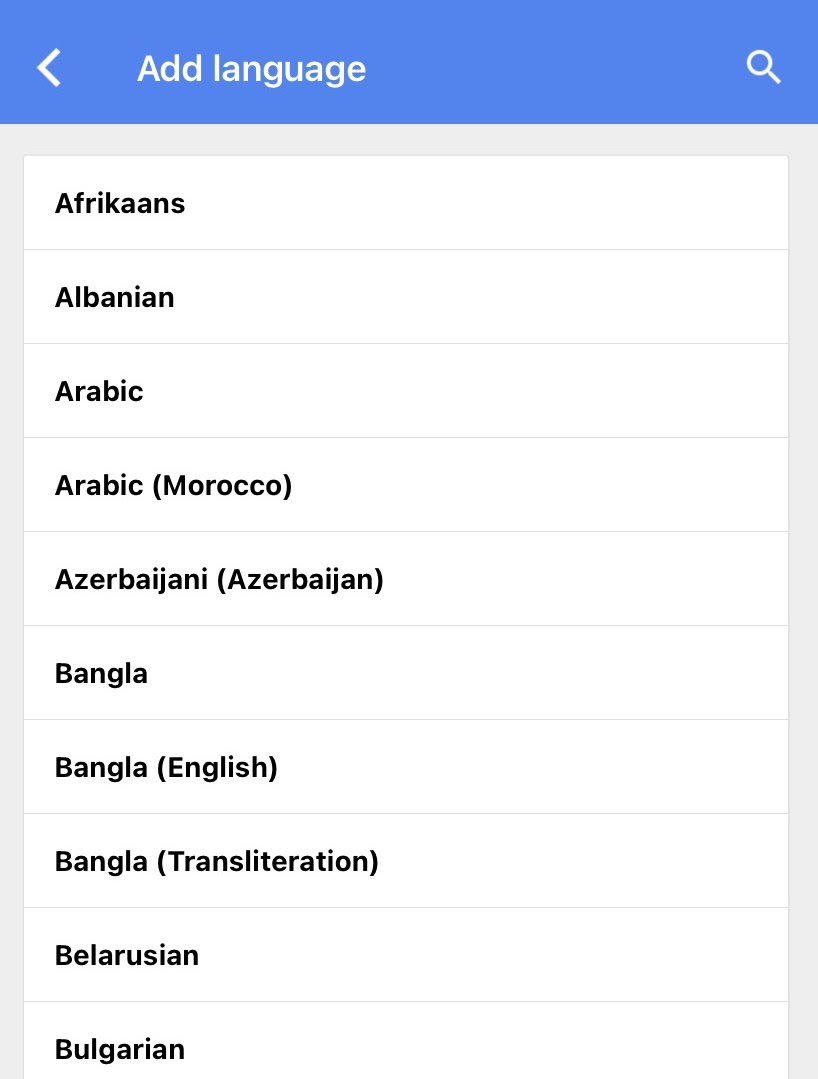Tap the back arrow icon
Viewport: 818px width, 1079px height.
[49, 68]
